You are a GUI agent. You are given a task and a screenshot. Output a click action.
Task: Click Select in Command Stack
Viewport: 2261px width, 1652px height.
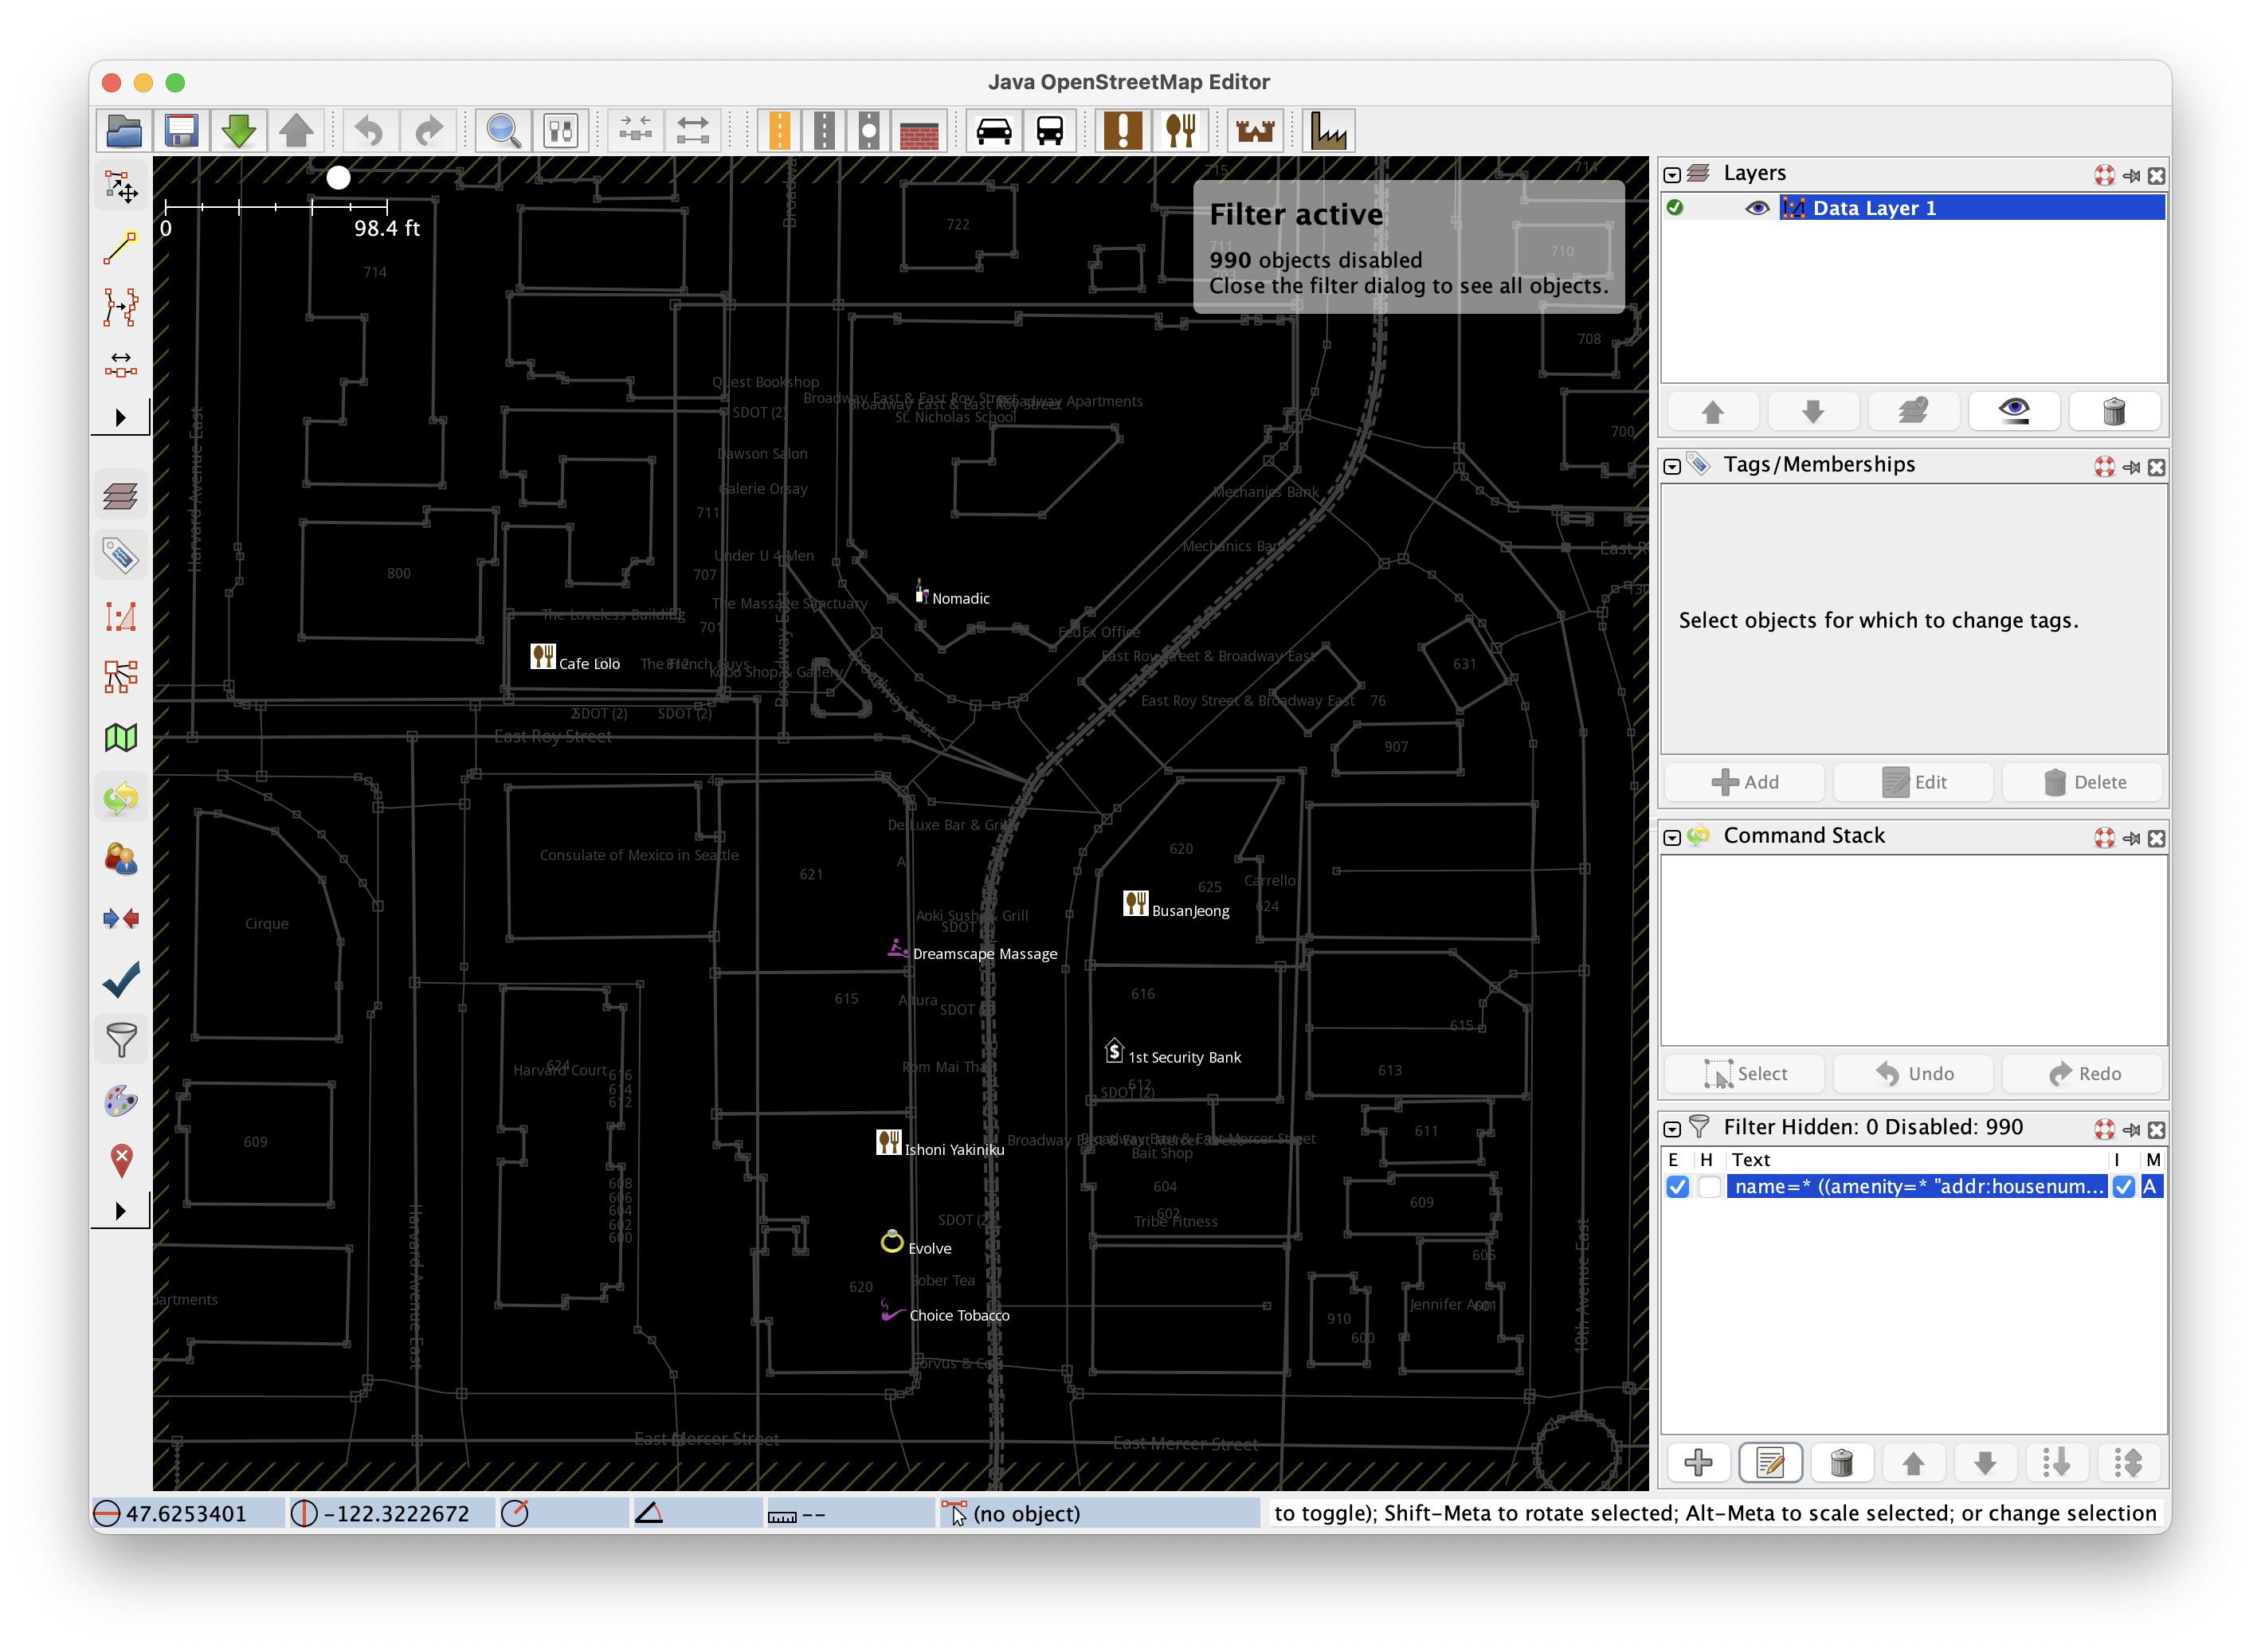point(1744,1074)
